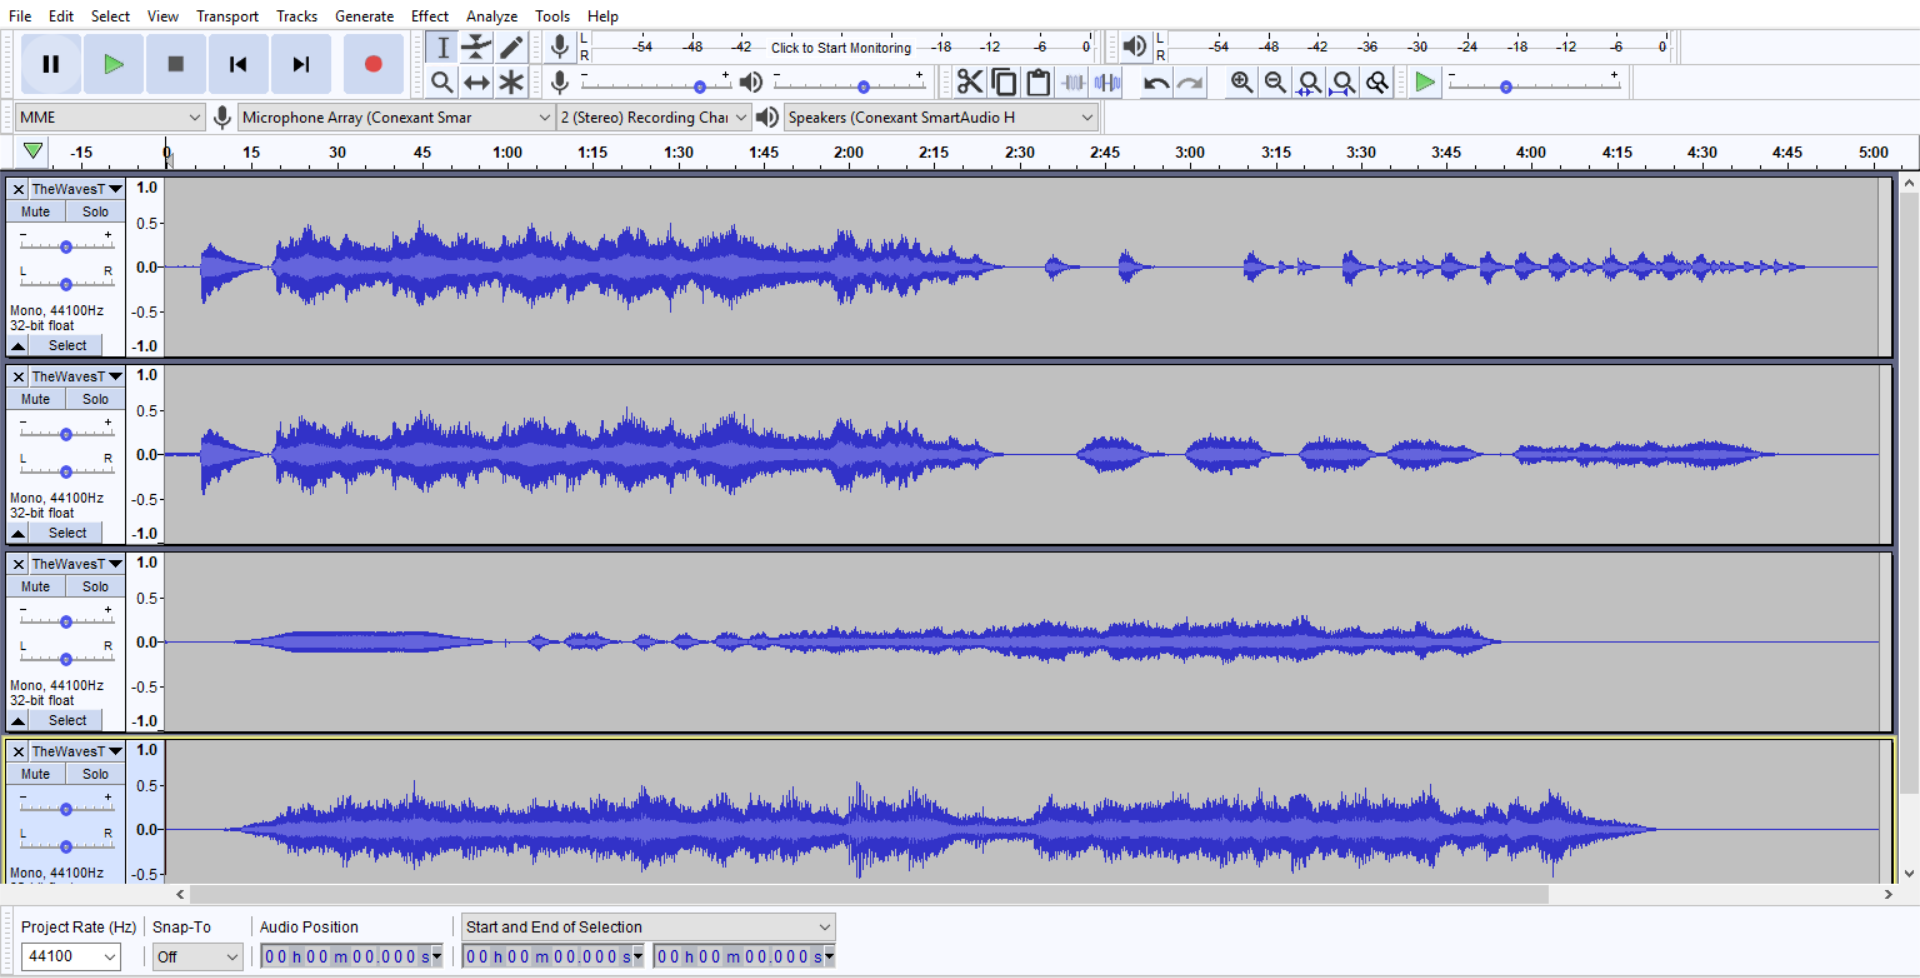
Task: Click Fit Selection to Width icon
Action: click(x=1309, y=82)
